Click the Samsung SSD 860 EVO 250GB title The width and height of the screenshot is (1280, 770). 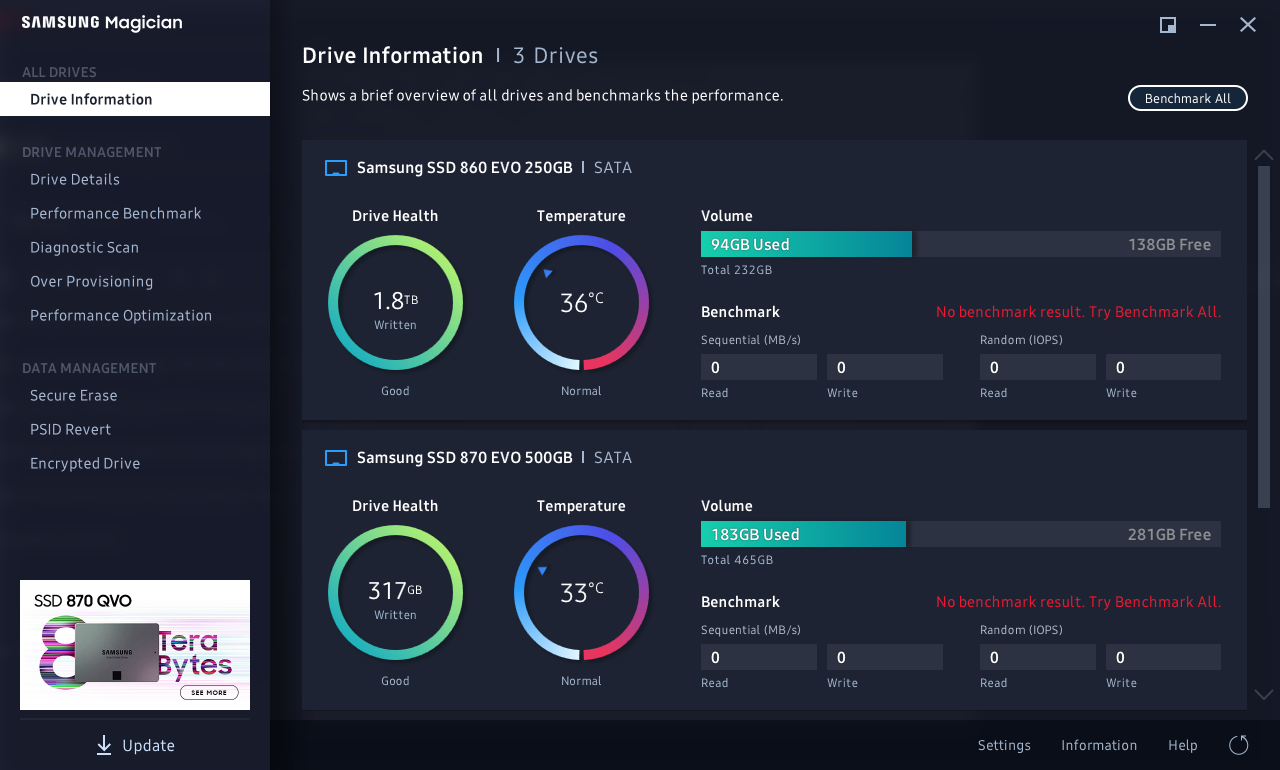tap(464, 168)
